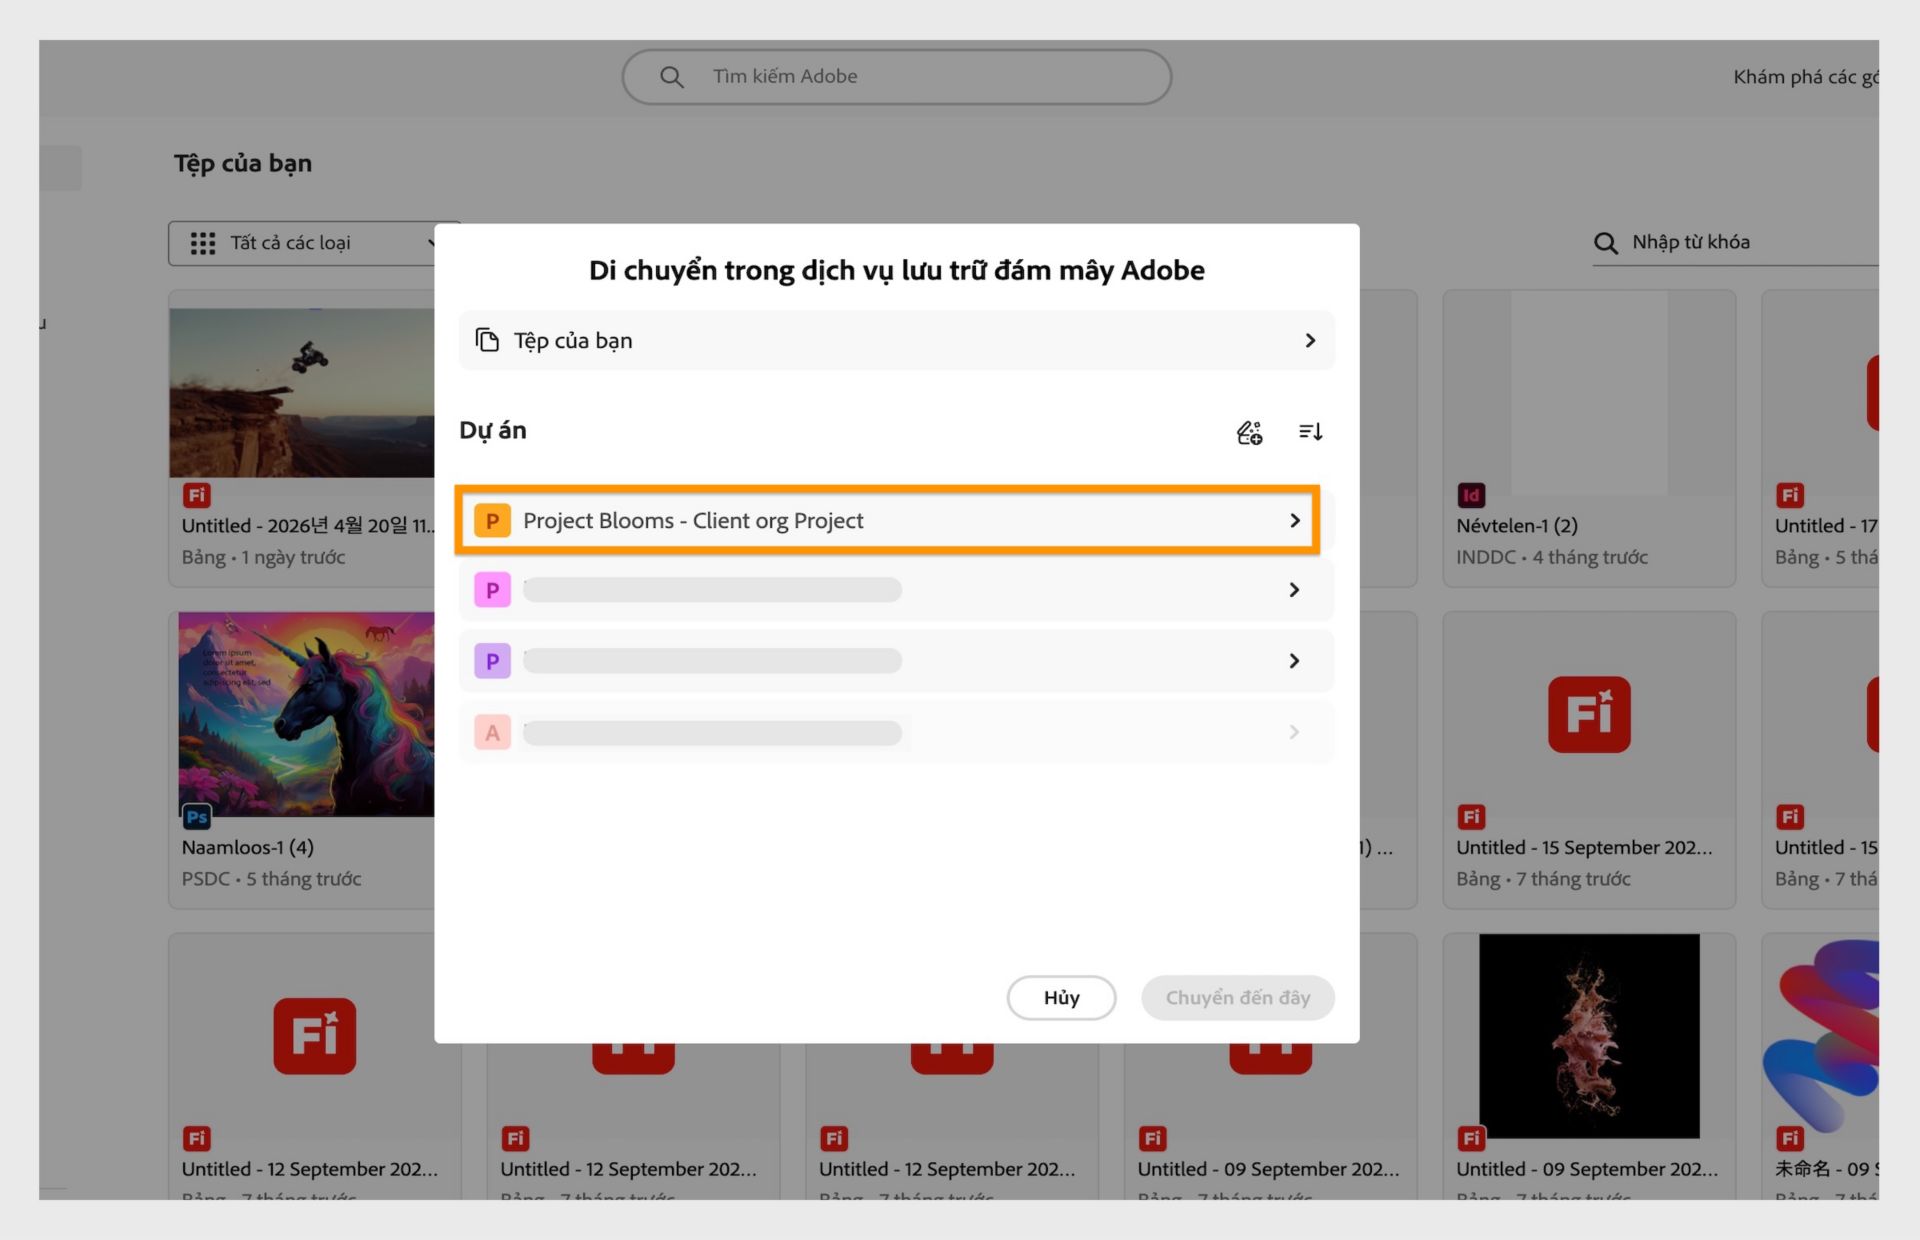Screen dimensions: 1920x1240
Task: Click the Photoshop badge on Naamloos-1 (4)
Action: point(197,817)
